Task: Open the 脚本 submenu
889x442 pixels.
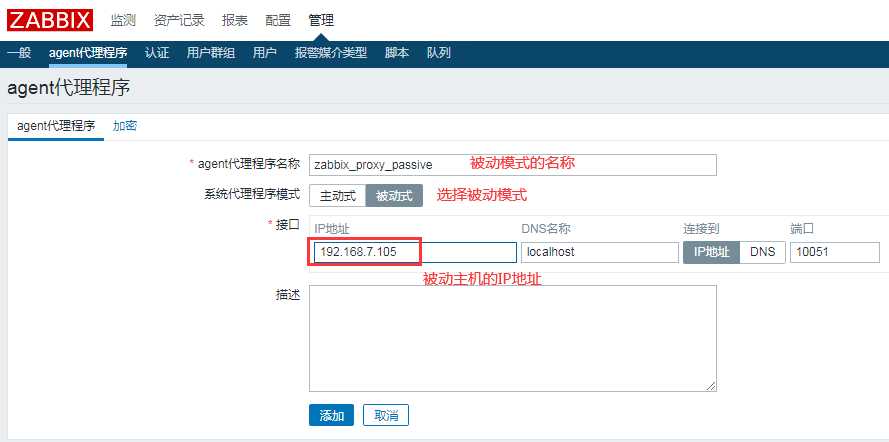Action: click(x=397, y=53)
